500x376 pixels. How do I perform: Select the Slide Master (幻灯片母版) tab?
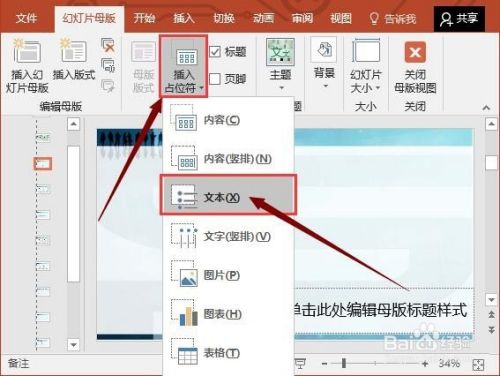click(x=89, y=18)
